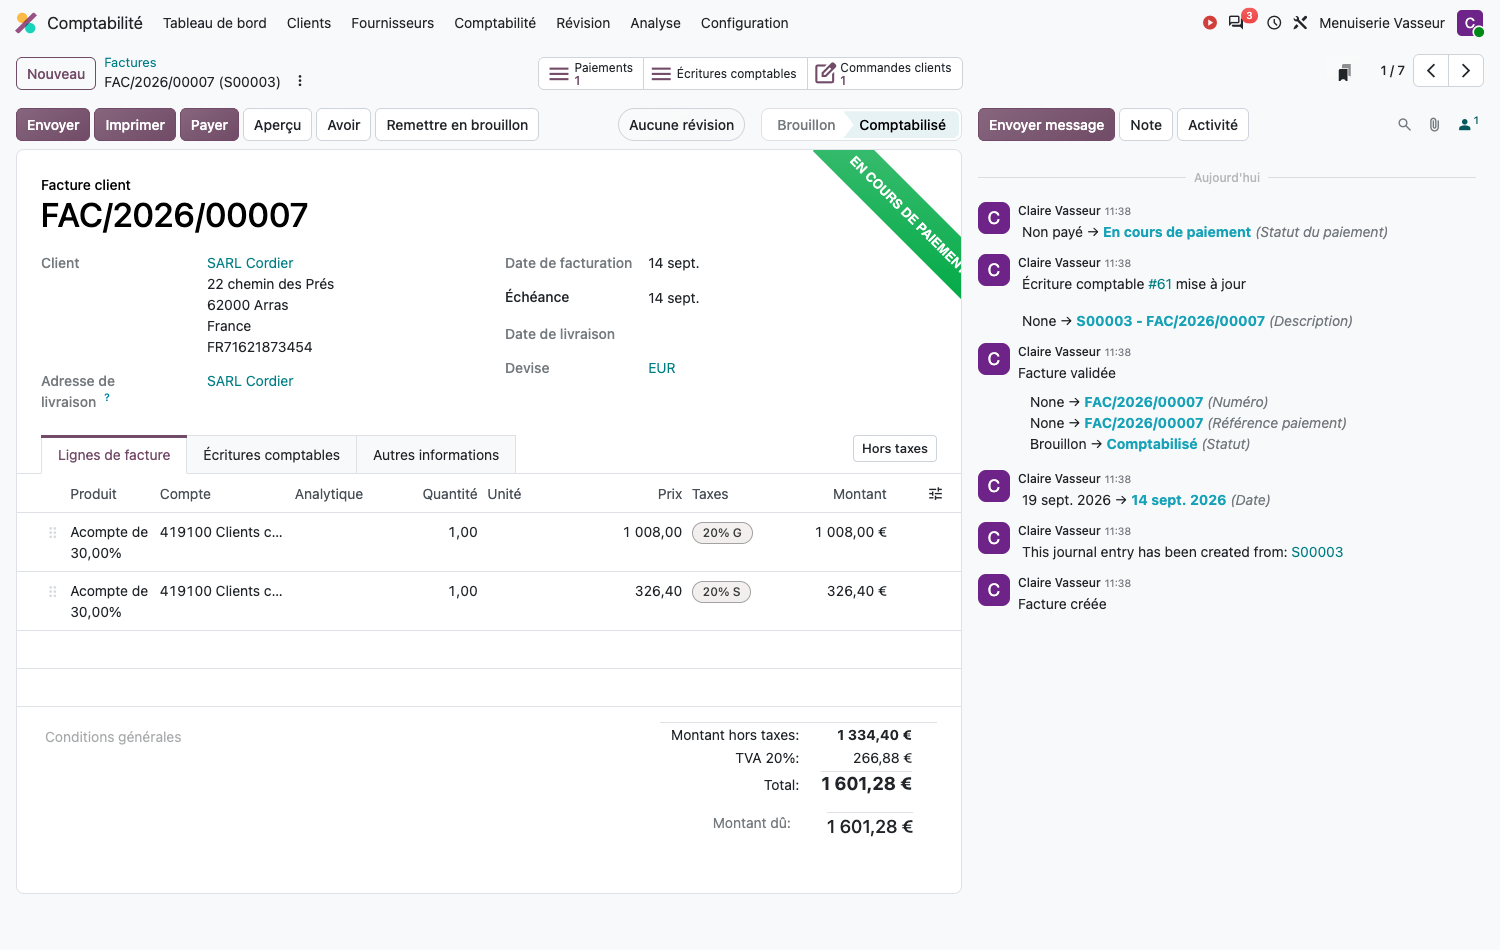Open the vertical dots actions menu

300,82
